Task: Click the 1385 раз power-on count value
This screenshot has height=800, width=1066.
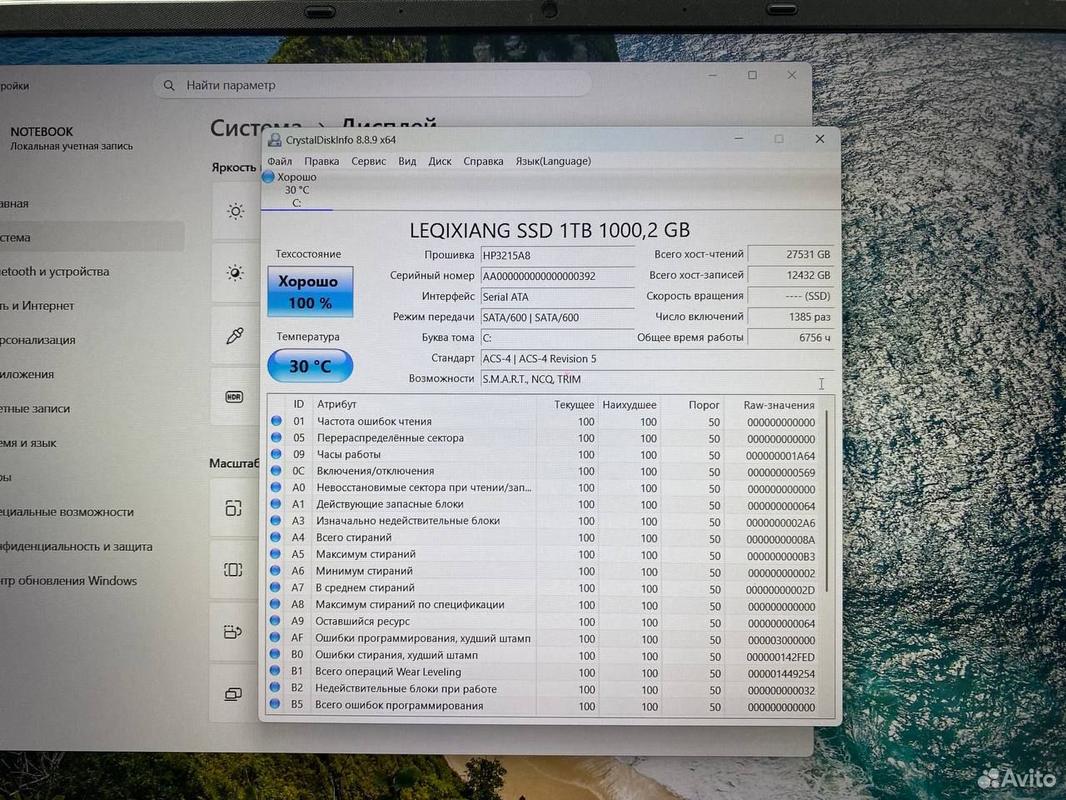Action: (791, 316)
